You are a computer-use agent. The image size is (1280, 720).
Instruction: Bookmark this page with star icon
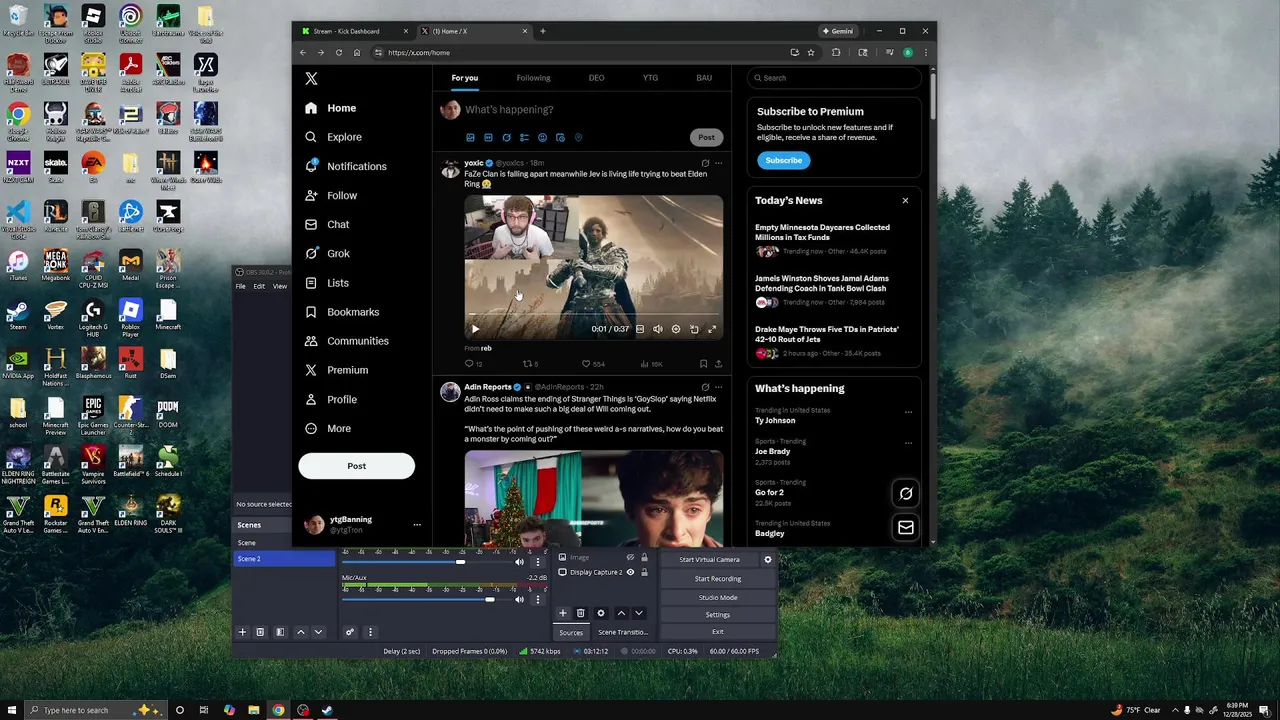pos(811,53)
